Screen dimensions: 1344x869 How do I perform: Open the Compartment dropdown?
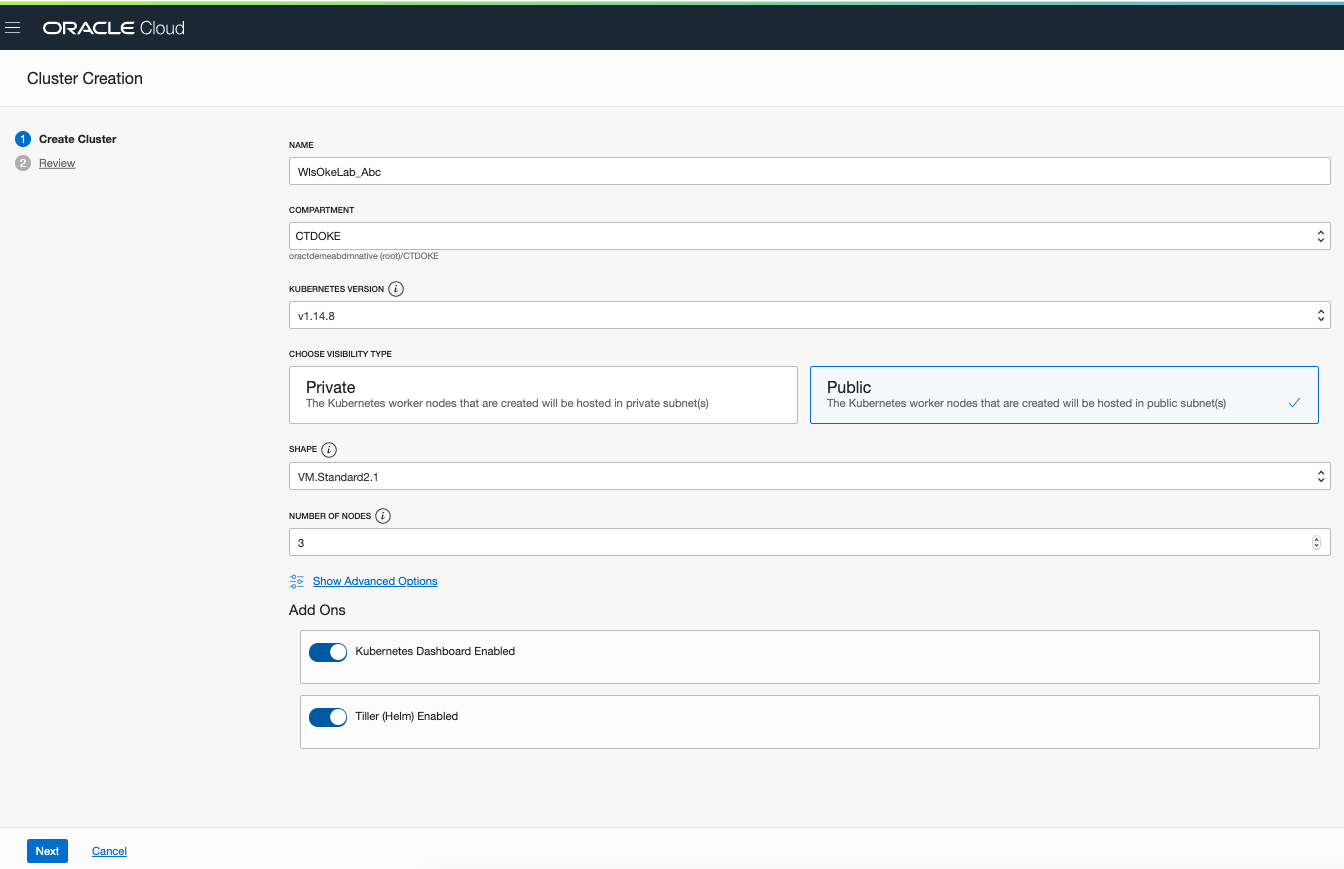[810, 236]
